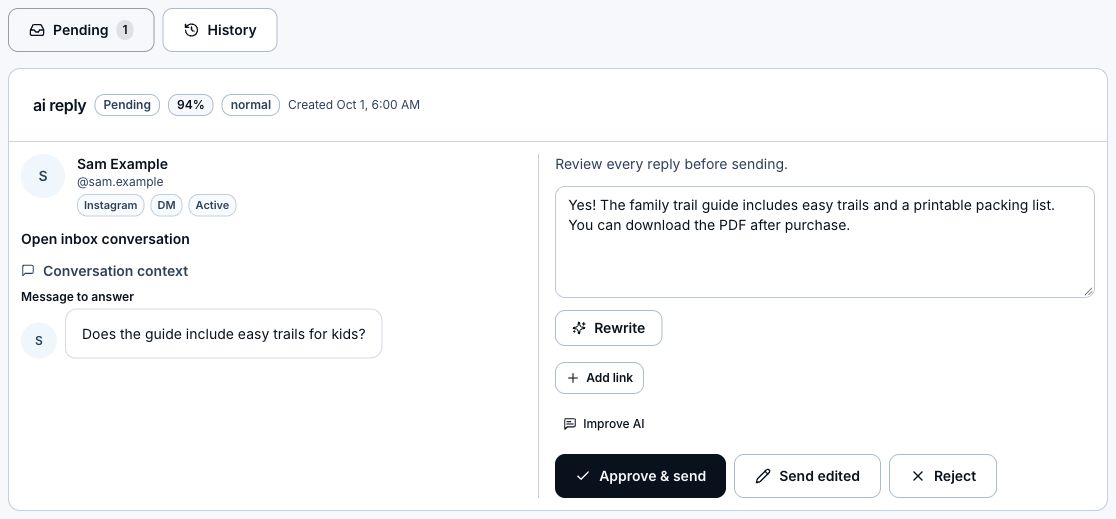Click the Instagram tag
The height and width of the screenshot is (519, 1116).
(x=110, y=205)
